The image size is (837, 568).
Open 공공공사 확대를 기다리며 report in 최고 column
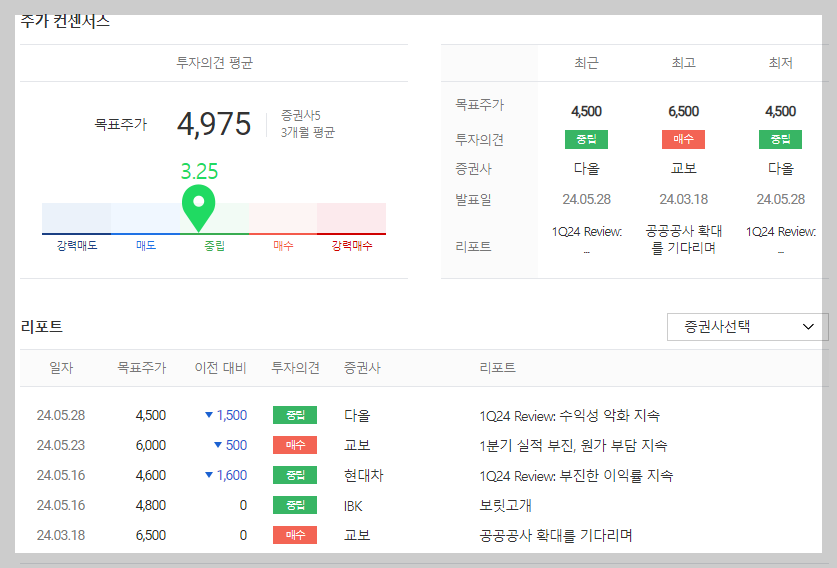pyautogui.click(x=683, y=239)
